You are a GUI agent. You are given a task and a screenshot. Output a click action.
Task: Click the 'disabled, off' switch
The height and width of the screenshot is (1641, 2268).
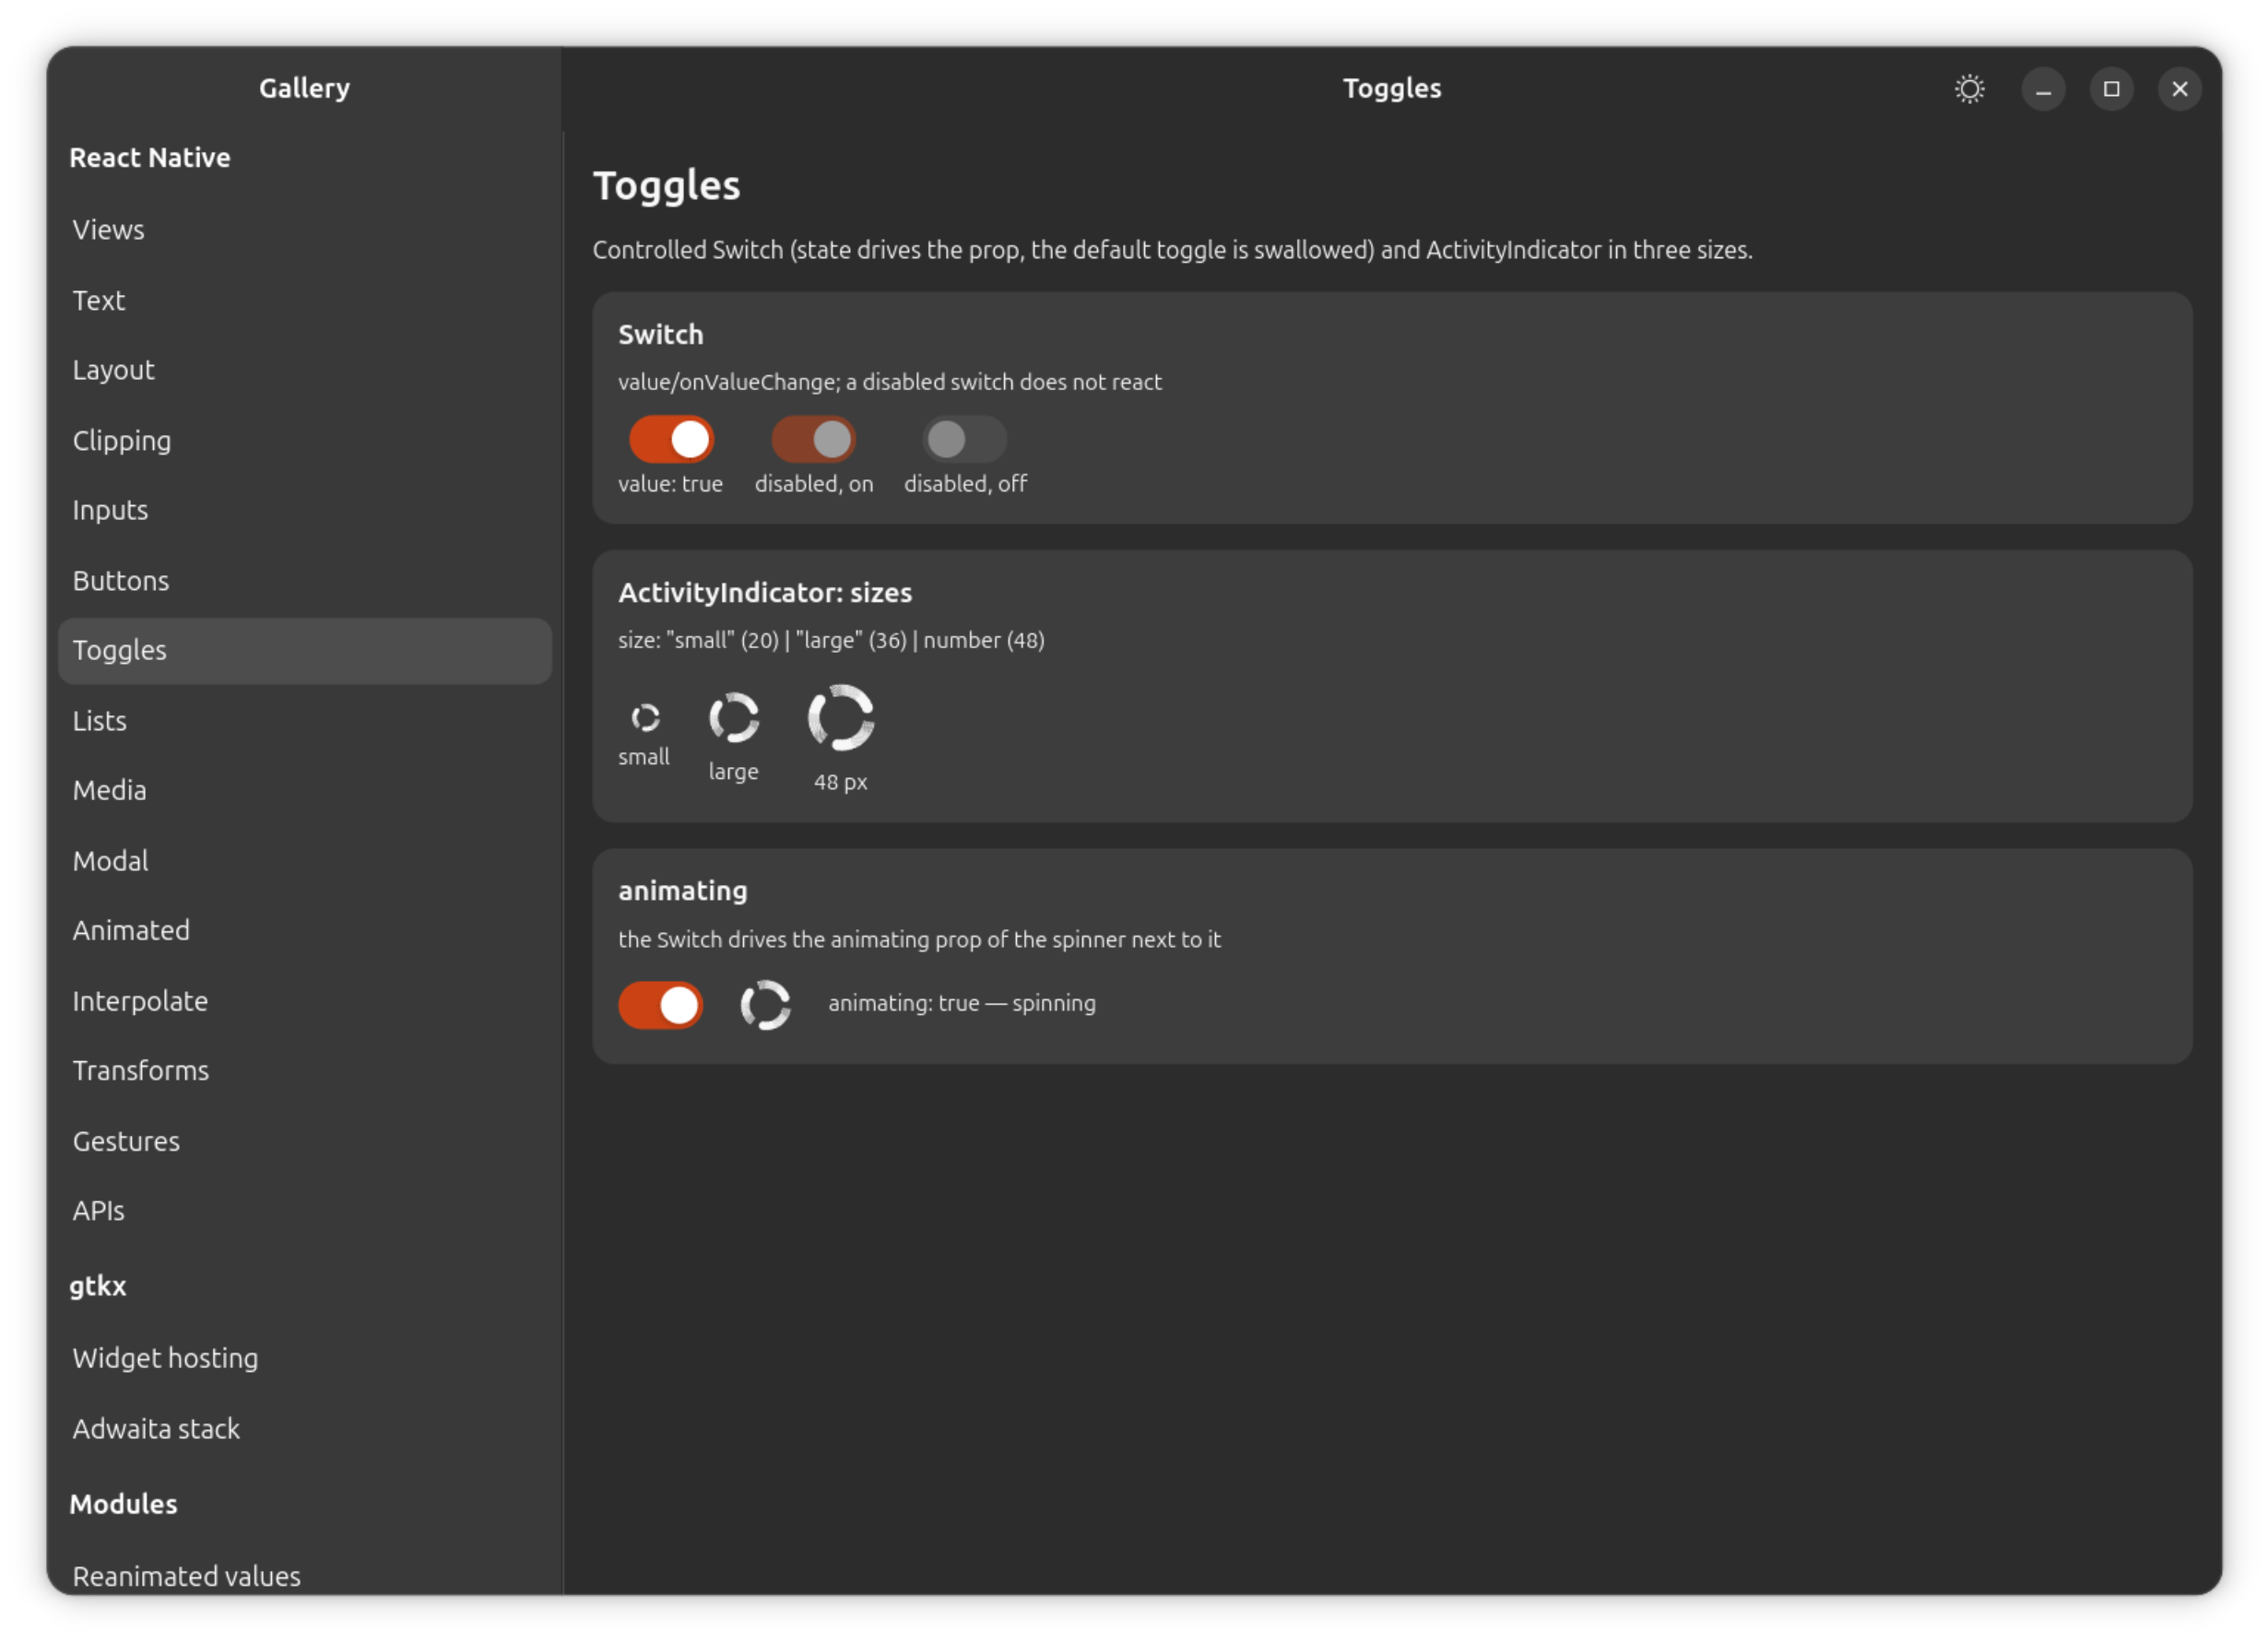[964, 439]
